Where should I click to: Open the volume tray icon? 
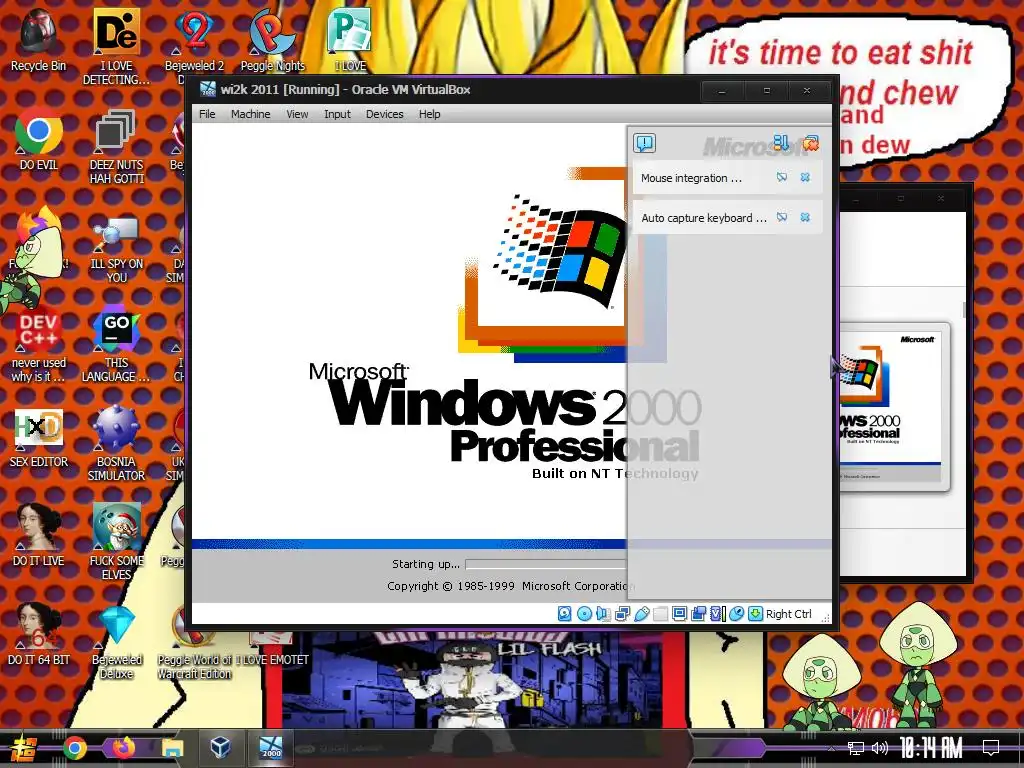(880, 748)
